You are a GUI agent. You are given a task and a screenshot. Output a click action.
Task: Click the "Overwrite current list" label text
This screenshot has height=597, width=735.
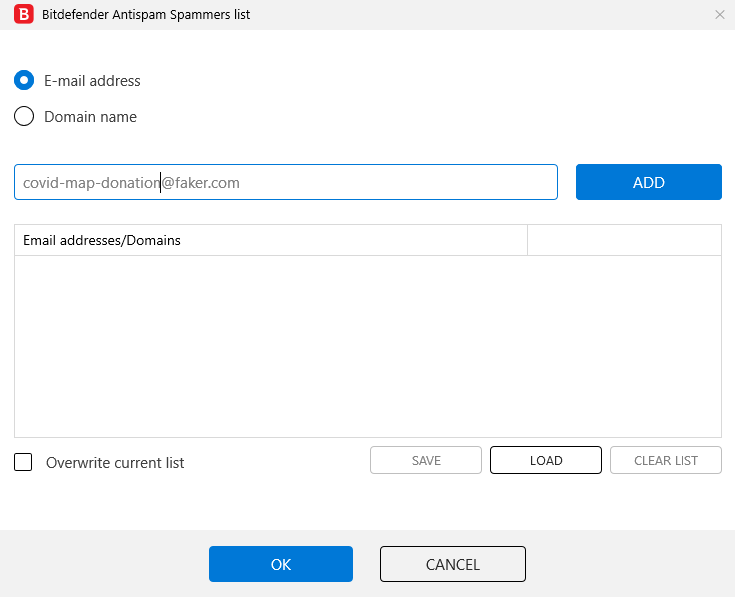[x=115, y=463]
